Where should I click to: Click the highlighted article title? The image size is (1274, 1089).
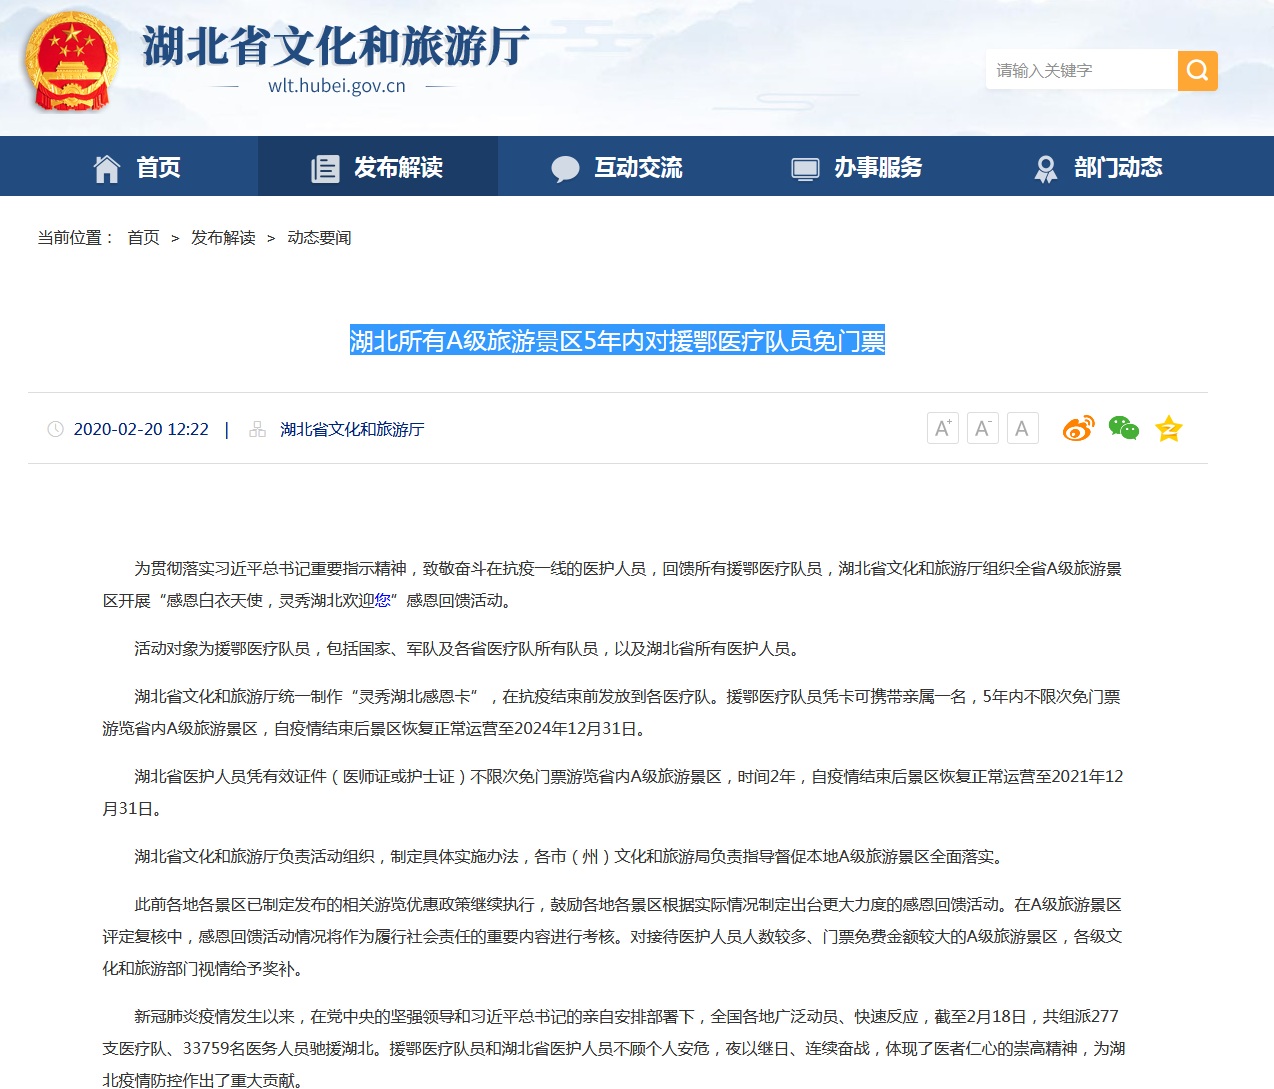[x=617, y=341]
